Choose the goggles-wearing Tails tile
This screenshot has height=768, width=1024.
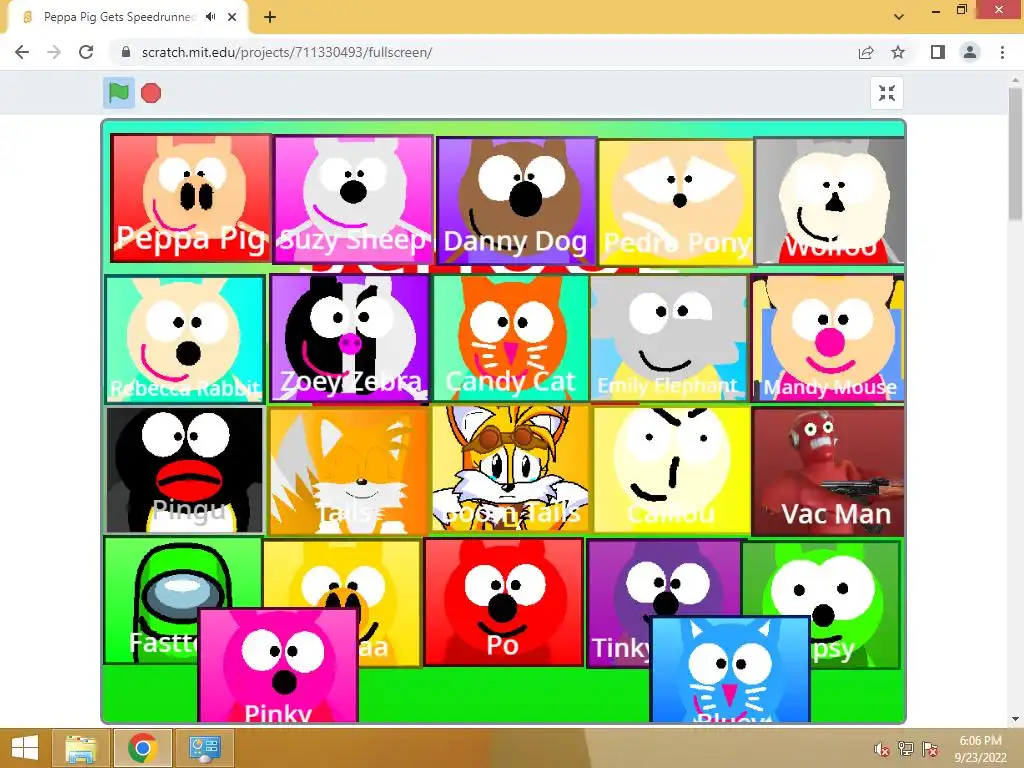[510, 469]
